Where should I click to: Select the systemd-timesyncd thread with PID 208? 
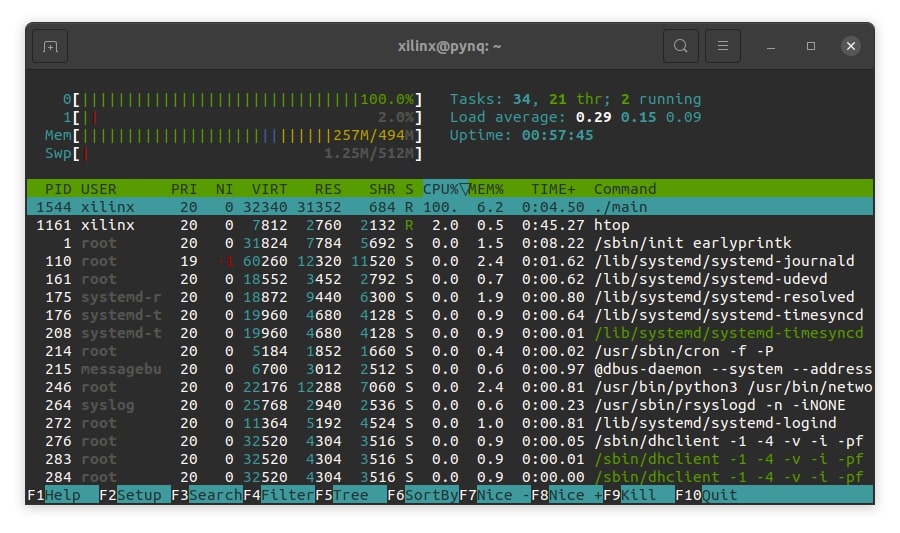coord(450,333)
